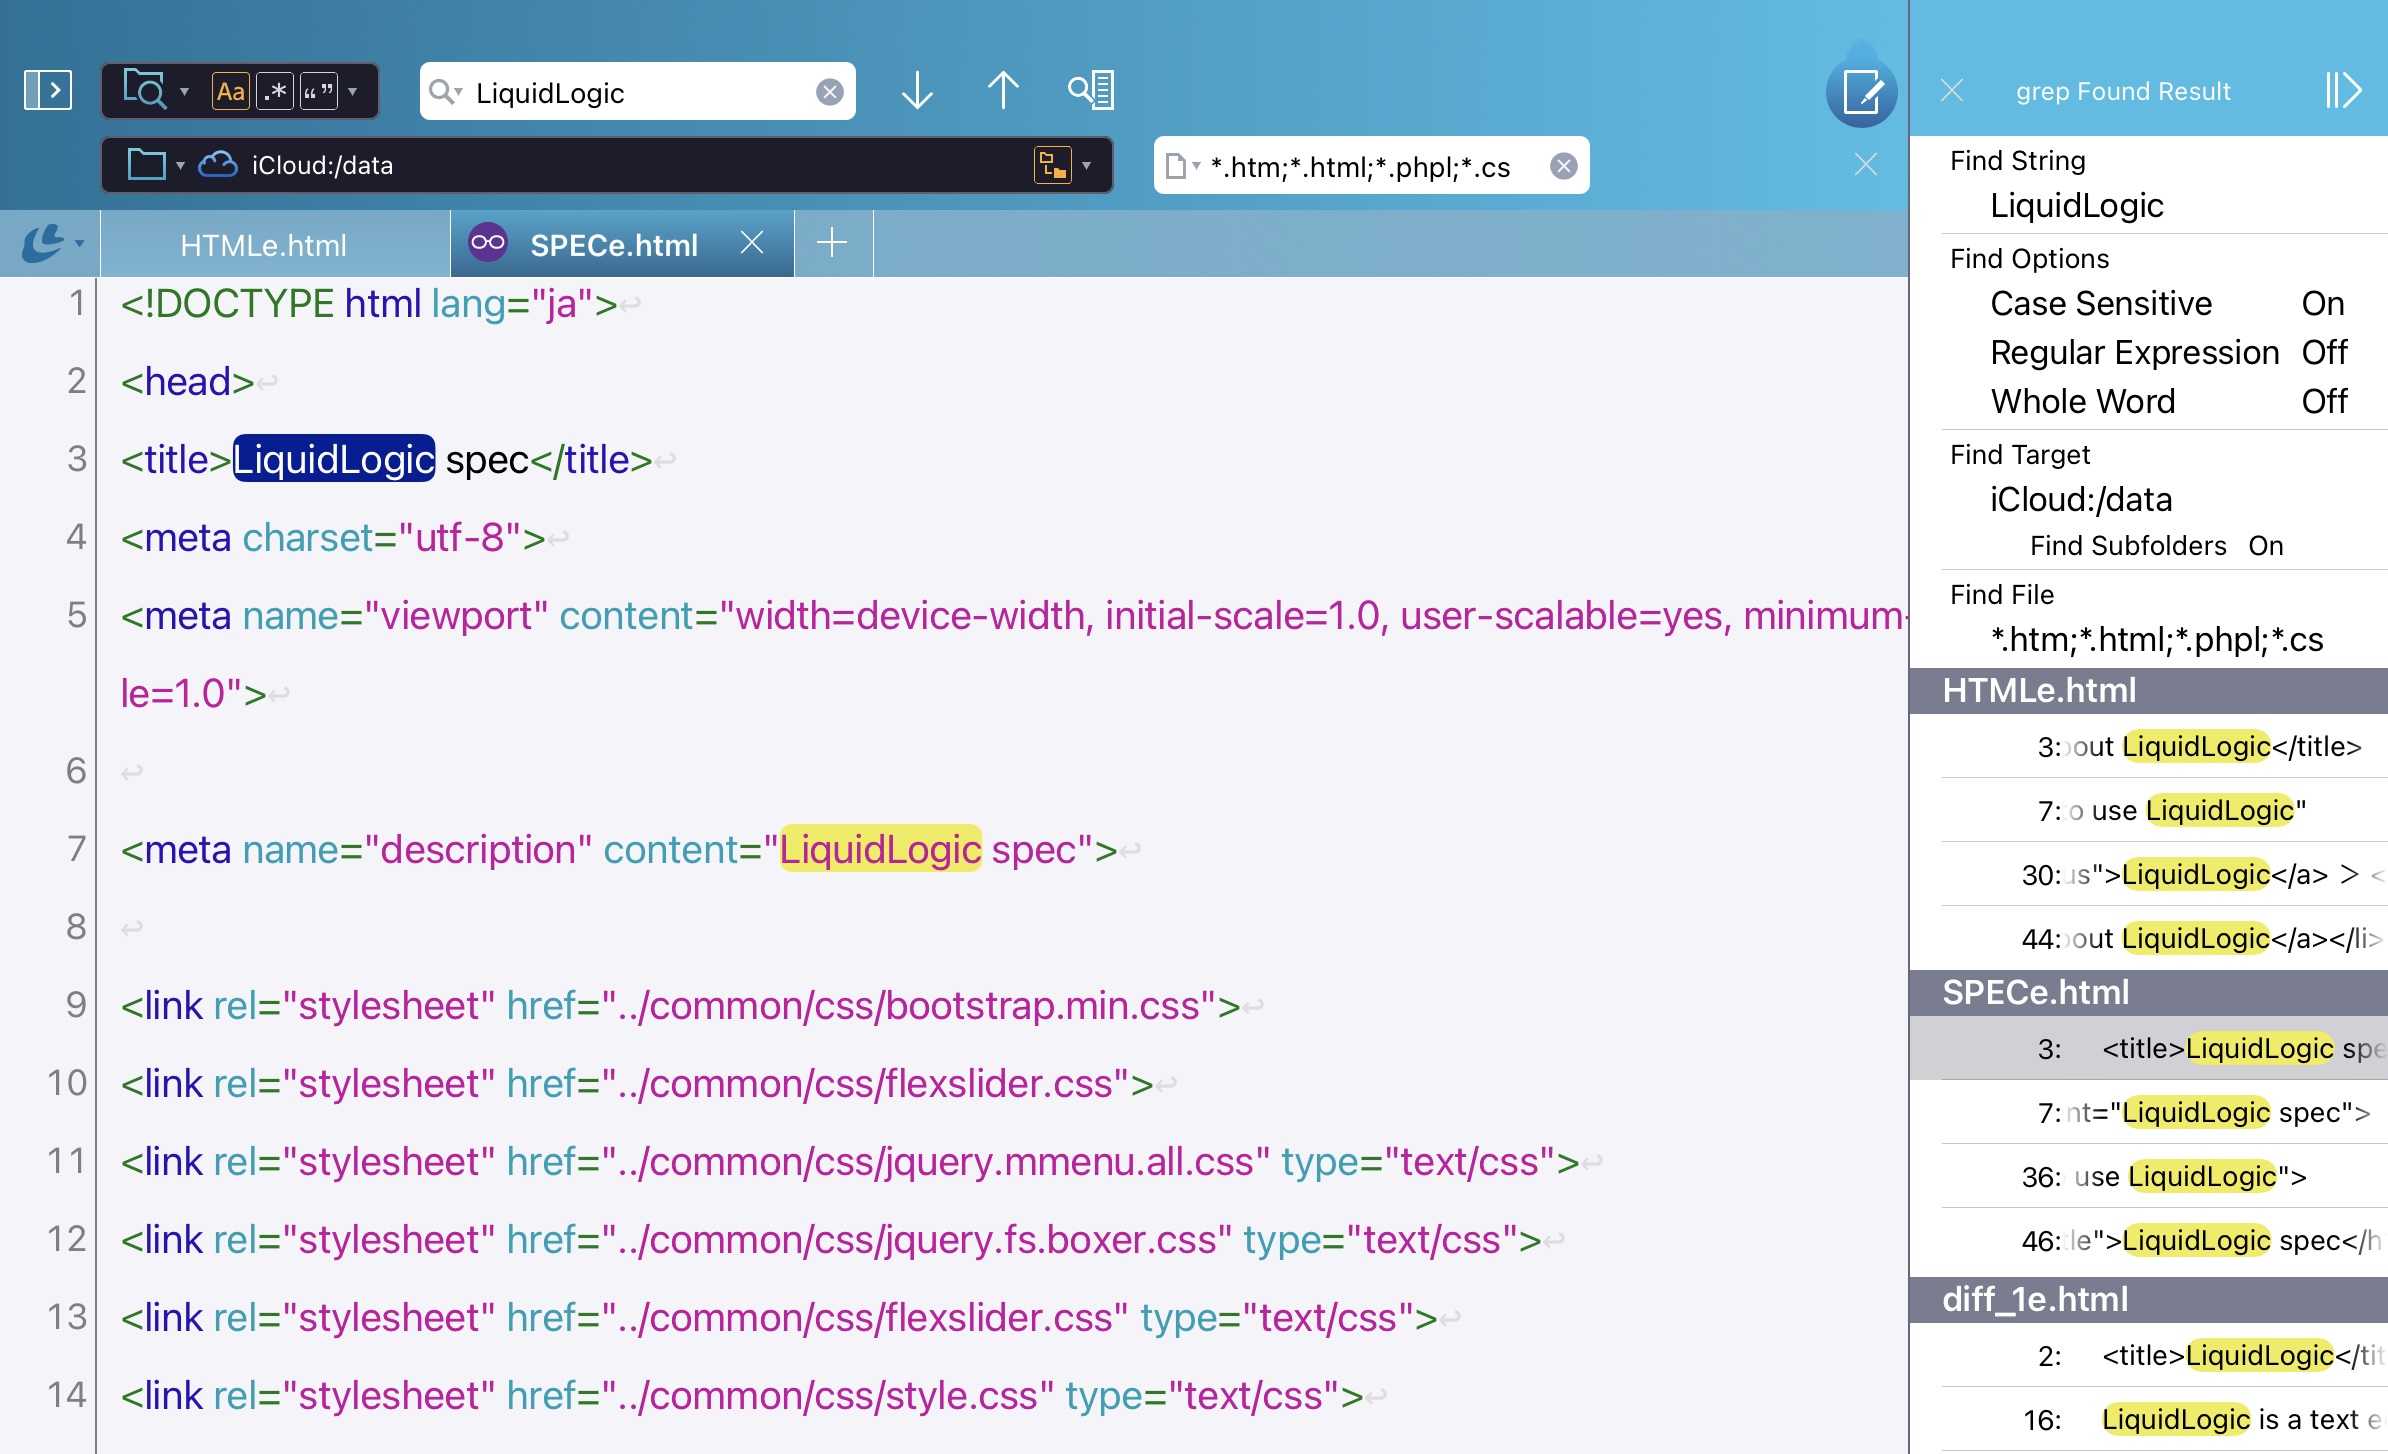Clear the LiquidLogic search text
This screenshot has height=1454, width=2388.
(x=830, y=91)
